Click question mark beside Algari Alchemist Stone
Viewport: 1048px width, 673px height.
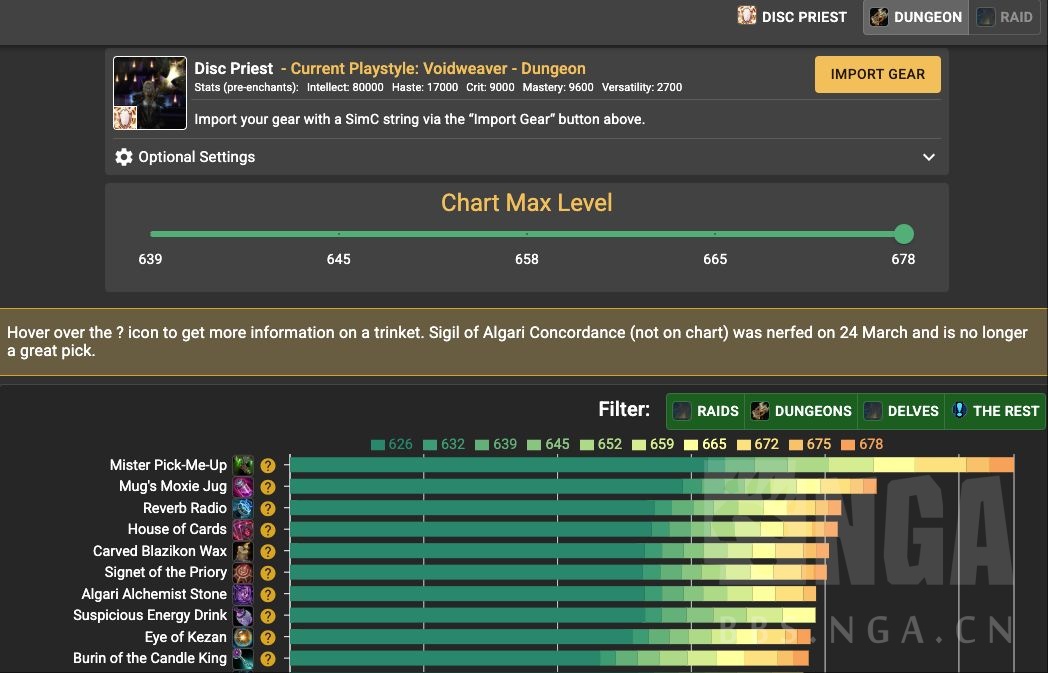[x=268, y=594]
